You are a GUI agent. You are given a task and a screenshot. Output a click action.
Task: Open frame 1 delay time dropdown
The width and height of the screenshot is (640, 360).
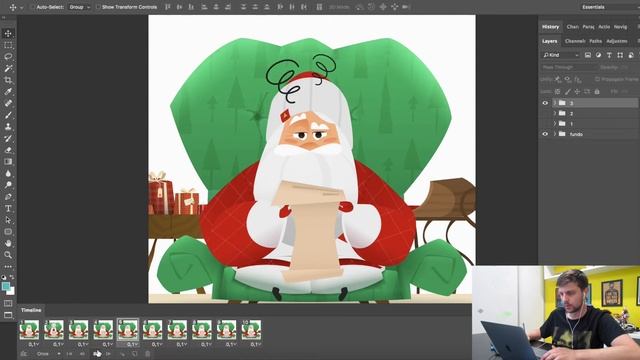coord(33,344)
